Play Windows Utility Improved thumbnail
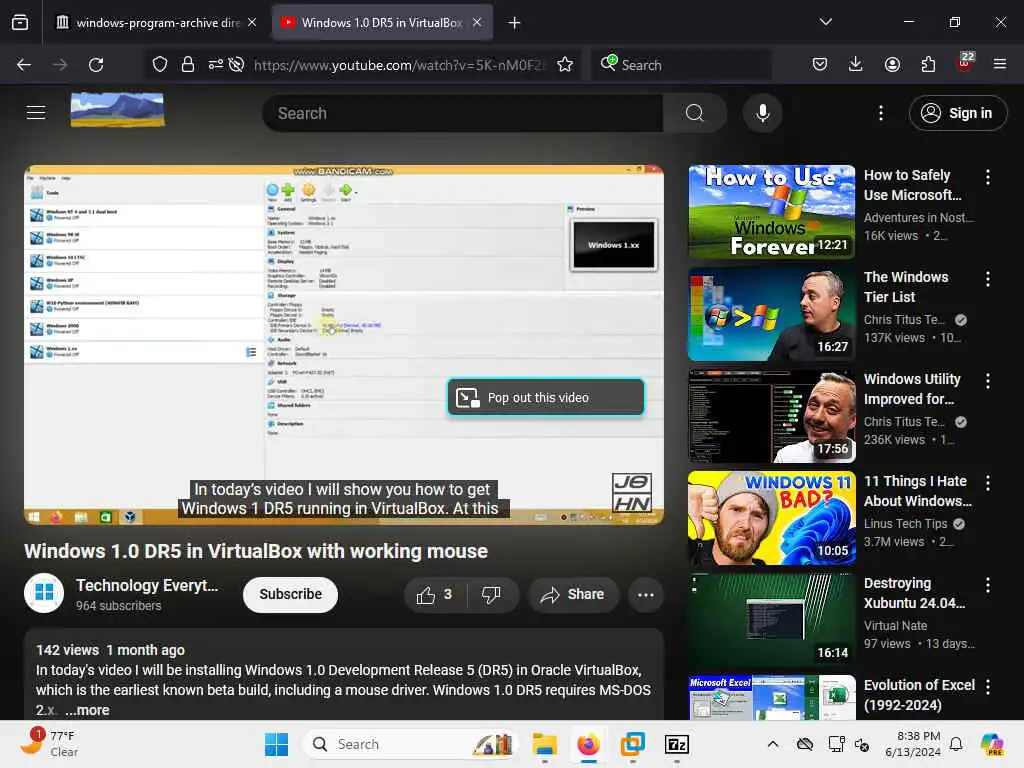 [771, 415]
